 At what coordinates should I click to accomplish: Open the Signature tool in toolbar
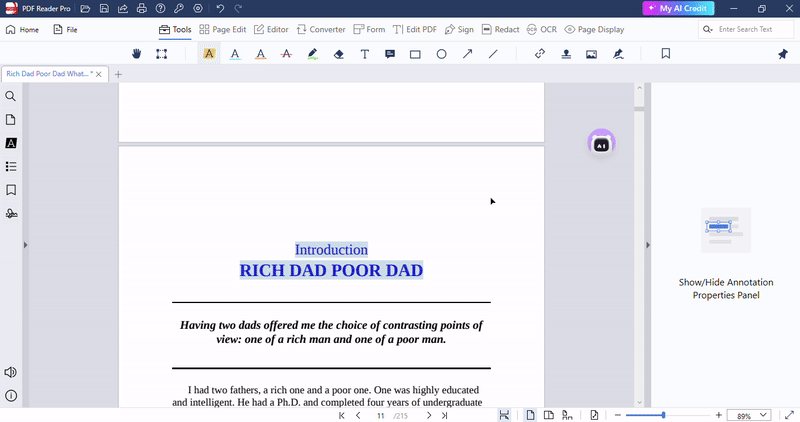618,54
